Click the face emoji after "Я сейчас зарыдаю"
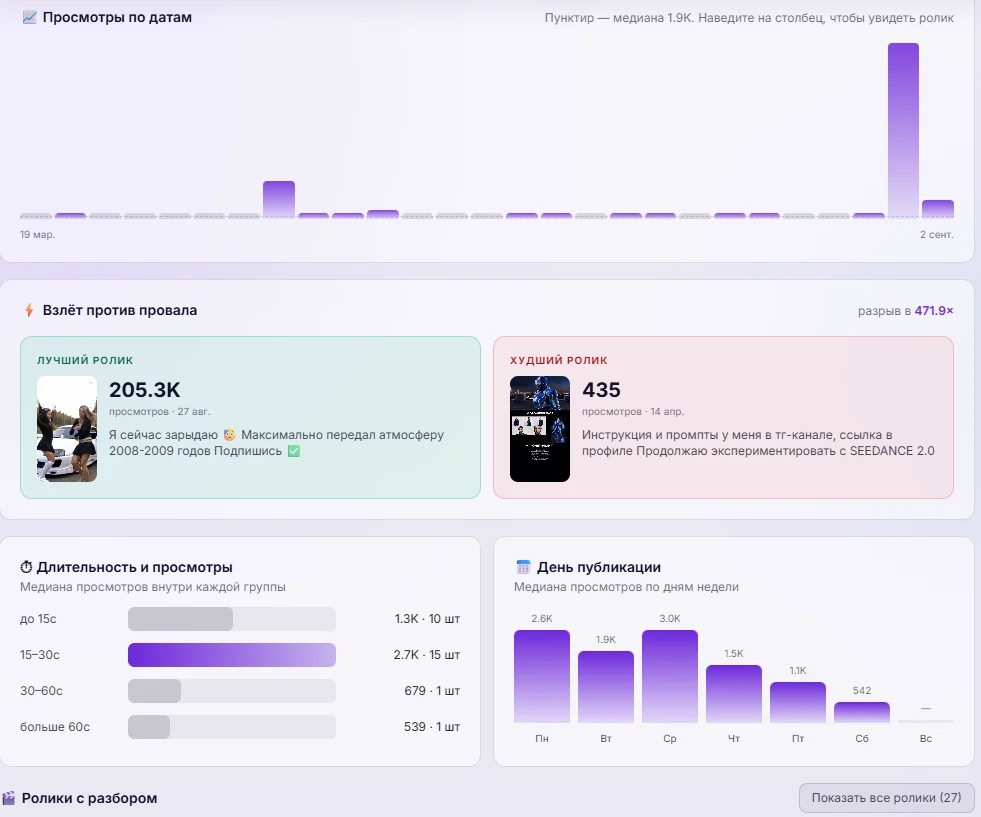The height and width of the screenshot is (817, 981). pyautogui.click(x=230, y=435)
